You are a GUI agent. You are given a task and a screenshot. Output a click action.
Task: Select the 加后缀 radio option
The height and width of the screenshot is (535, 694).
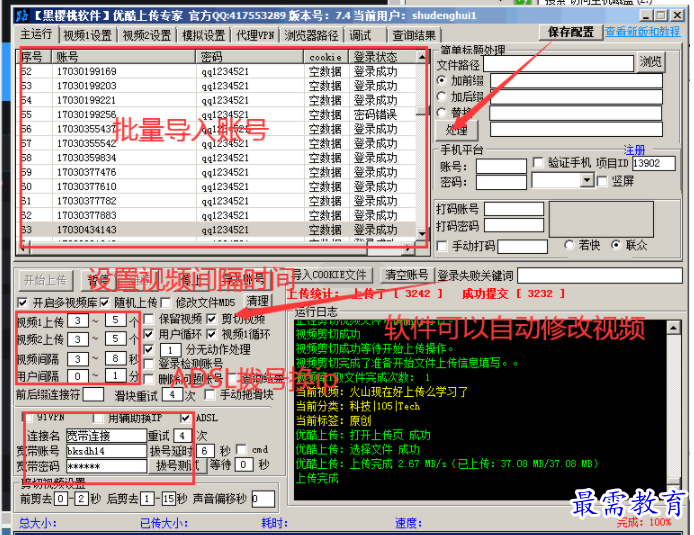pos(442,96)
